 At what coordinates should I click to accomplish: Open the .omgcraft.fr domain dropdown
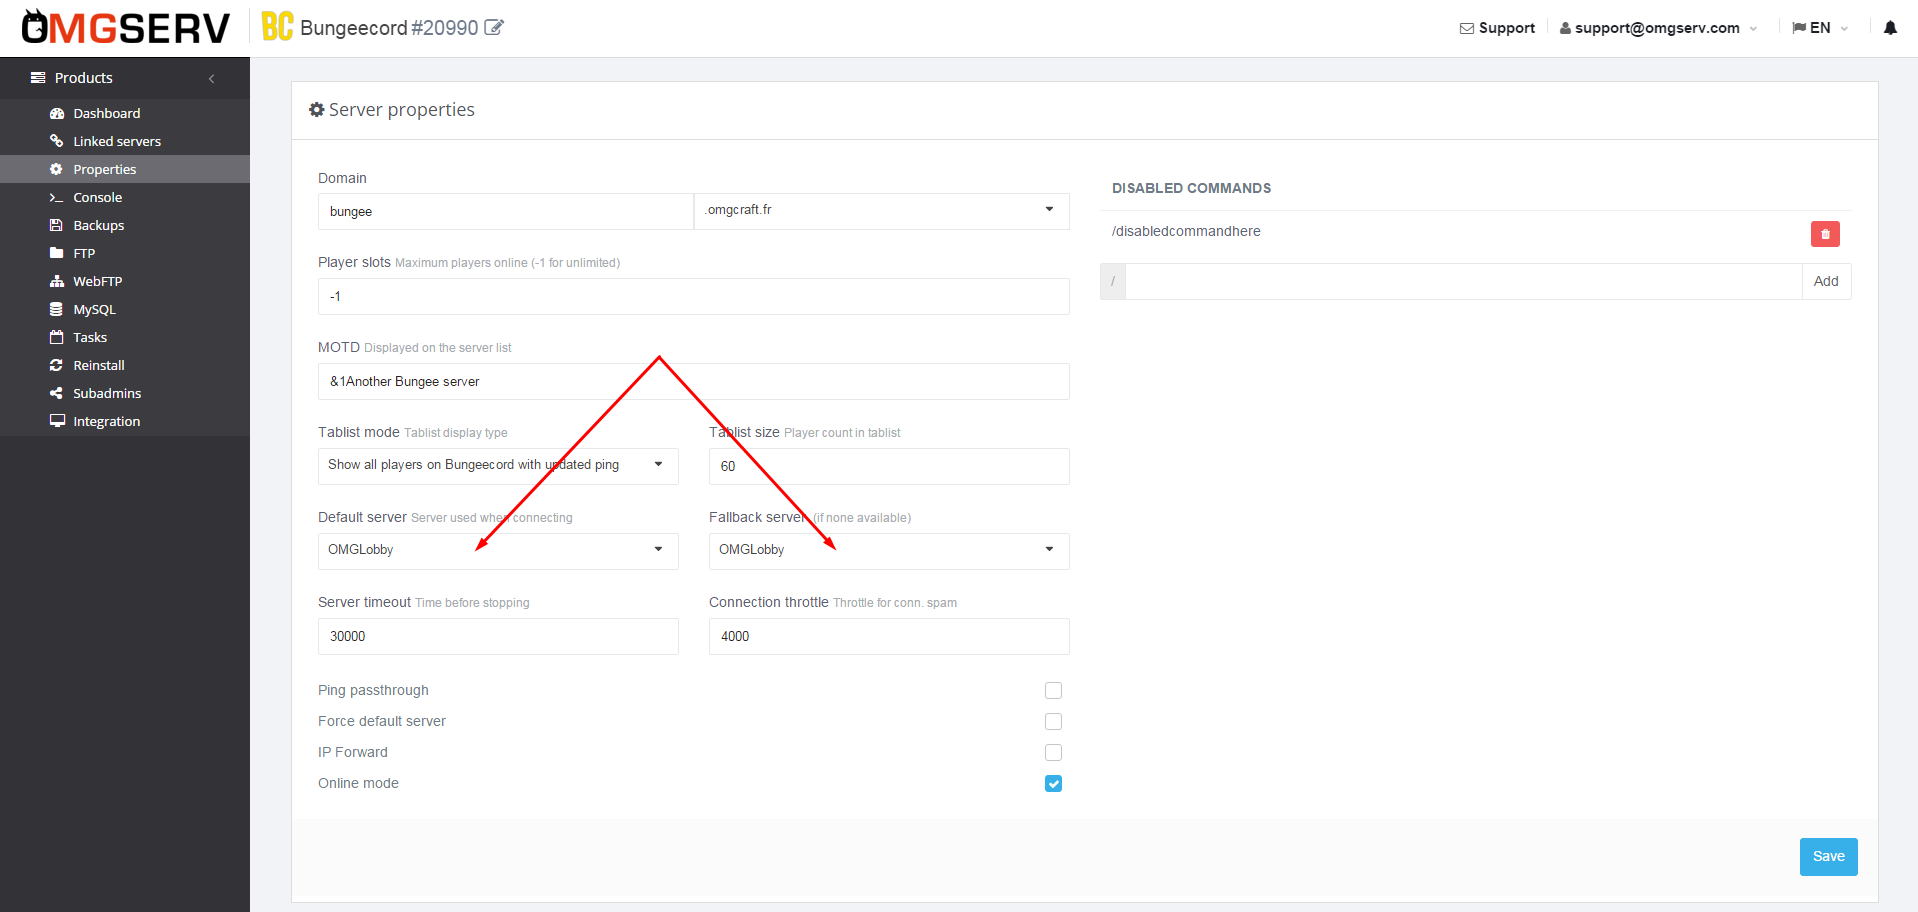(x=882, y=211)
